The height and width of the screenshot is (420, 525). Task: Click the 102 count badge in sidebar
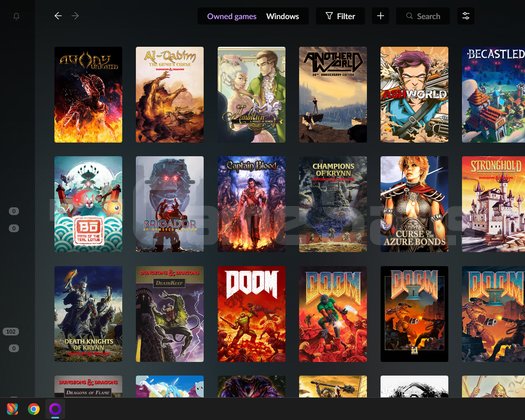(11, 332)
